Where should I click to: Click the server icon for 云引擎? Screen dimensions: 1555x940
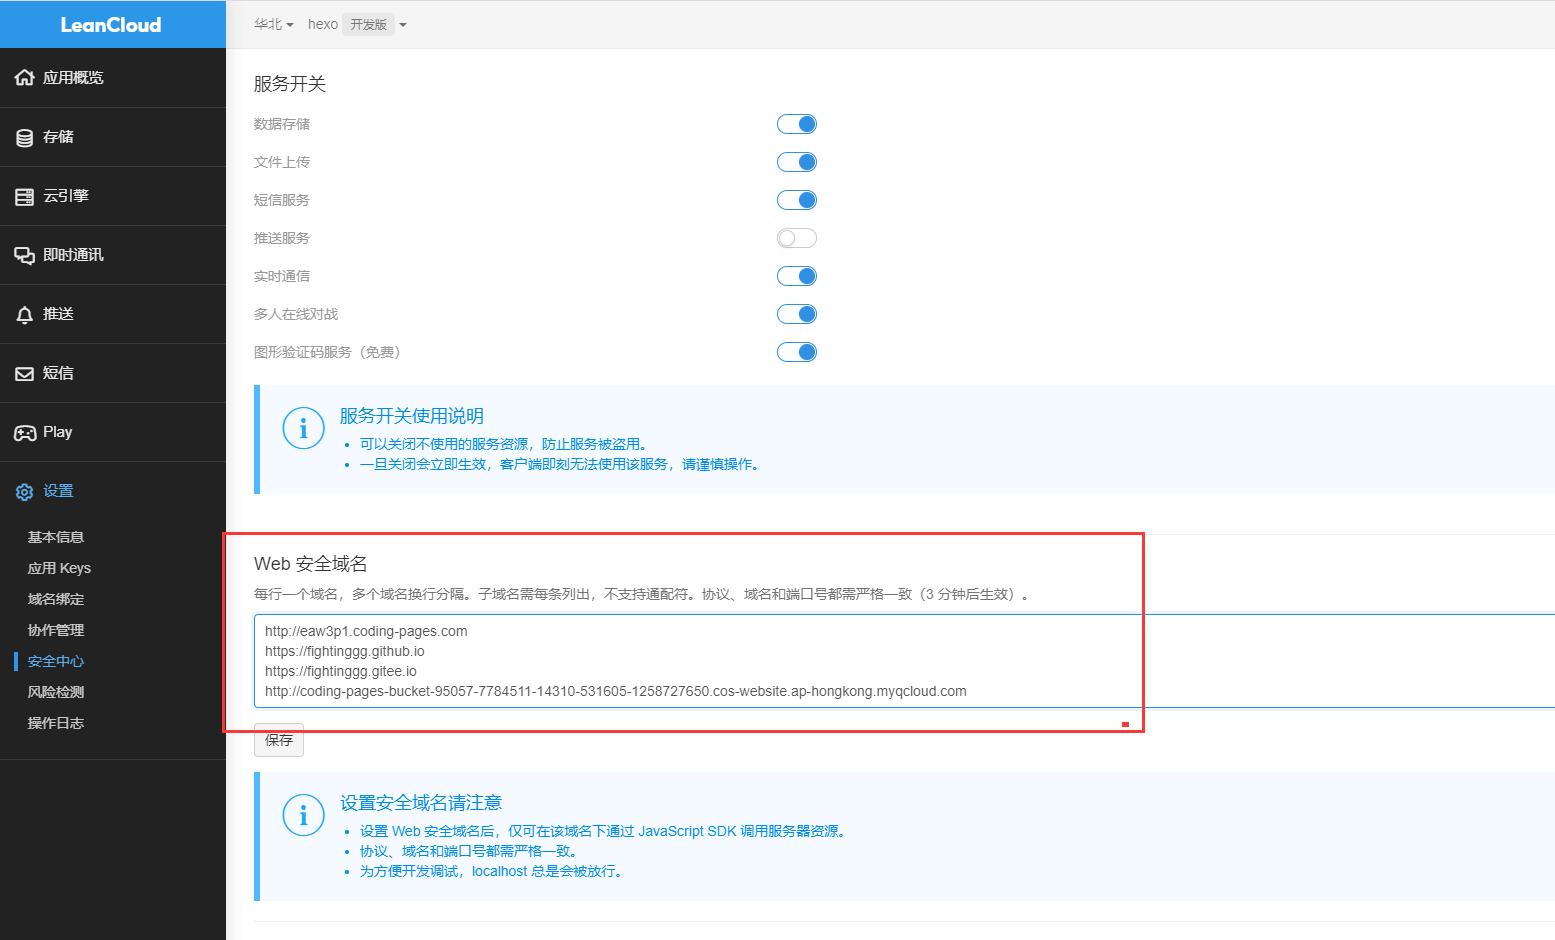coord(24,197)
